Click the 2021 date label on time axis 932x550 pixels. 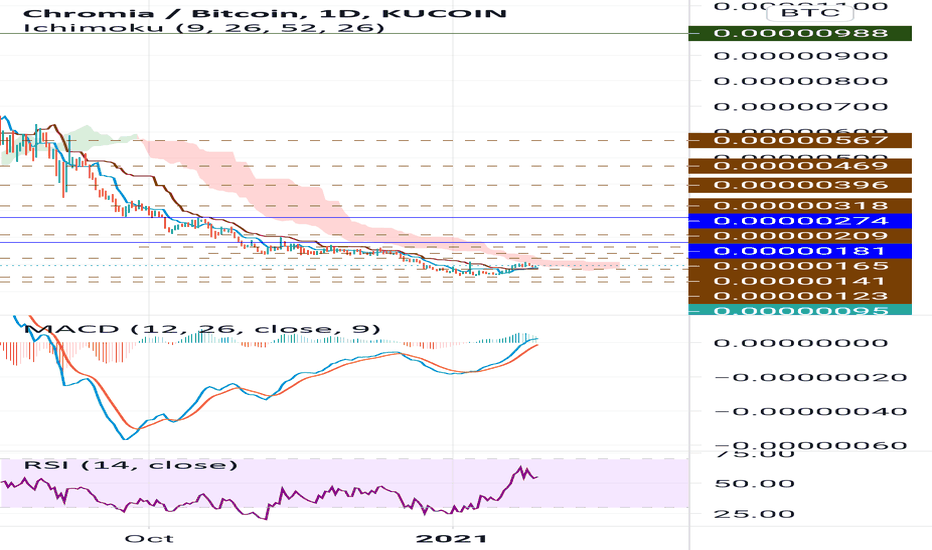(452, 539)
